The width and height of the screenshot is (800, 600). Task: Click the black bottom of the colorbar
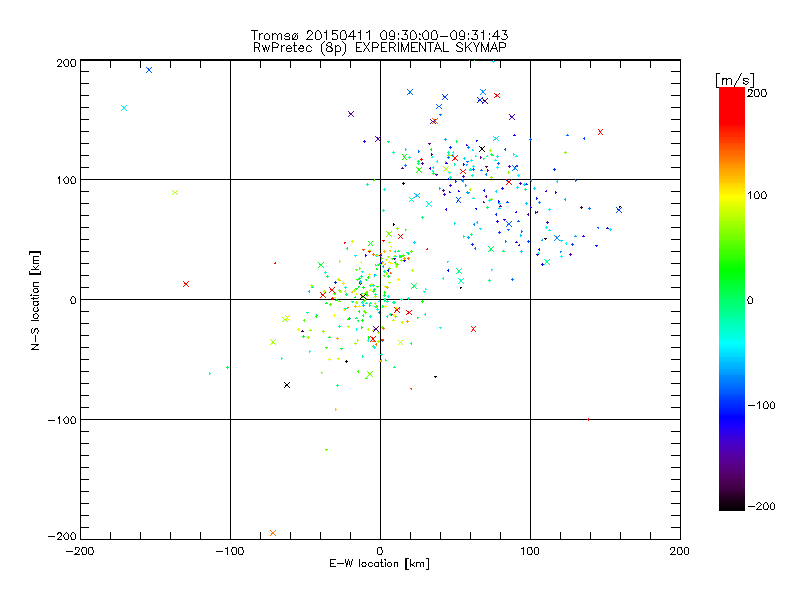pos(732,503)
